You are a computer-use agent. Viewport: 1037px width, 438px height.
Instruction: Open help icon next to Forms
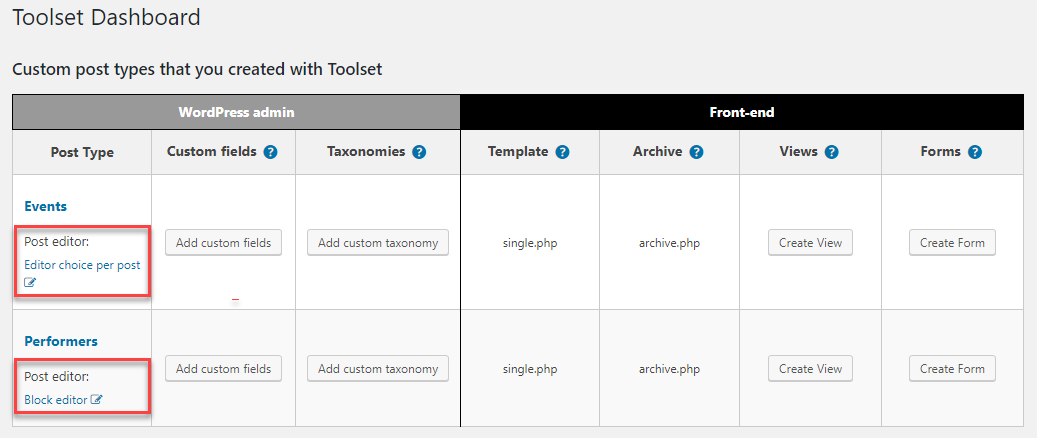click(974, 152)
